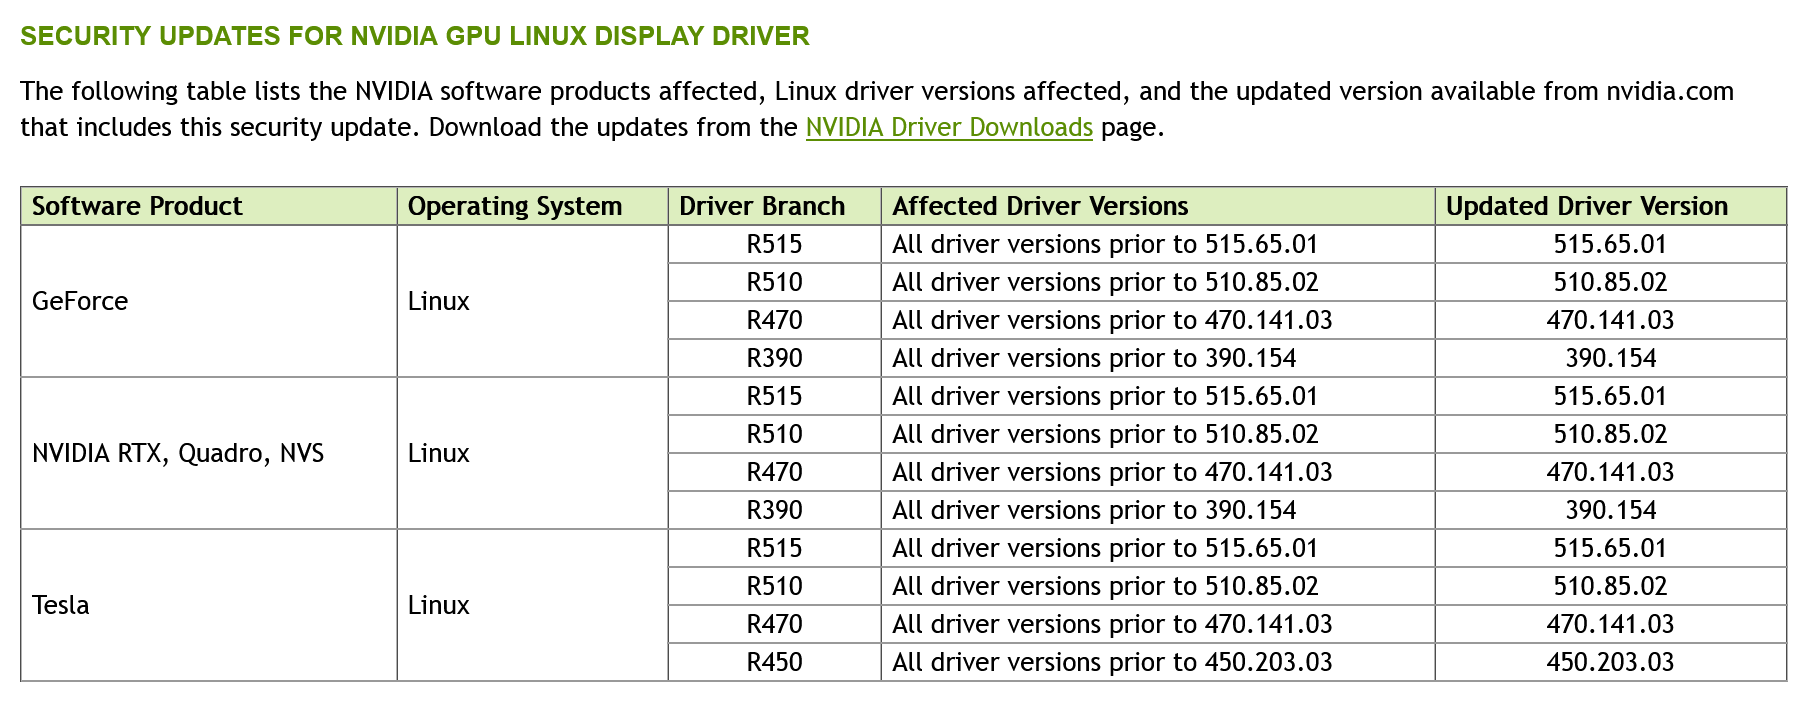This screenshot has height=706, width=1808.
Task: Click GeForce's 'prior to 470.141.03' affected versions
Action: coord(1158,320)
